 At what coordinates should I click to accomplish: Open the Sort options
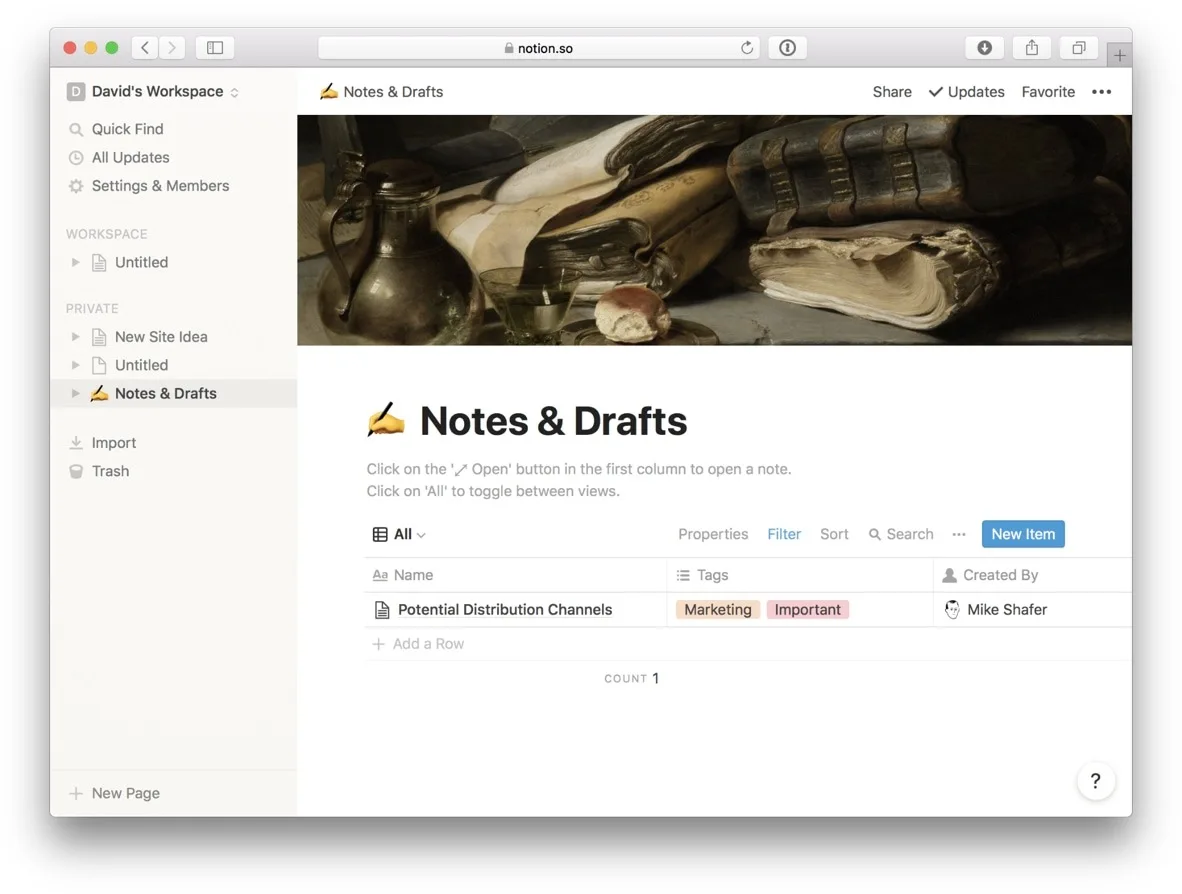point(834,534)
